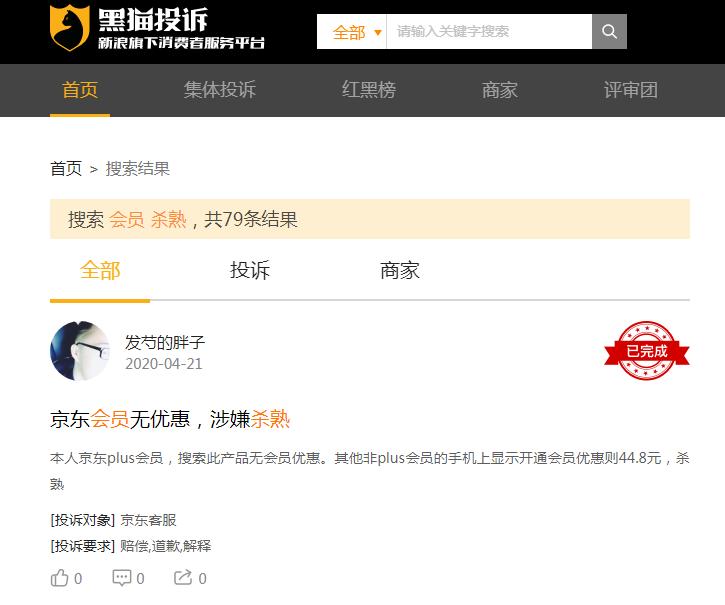Open user avatar of 发芍的胖子
The height and width of the screenshot is (605, 725).
[x=80, y=351]
